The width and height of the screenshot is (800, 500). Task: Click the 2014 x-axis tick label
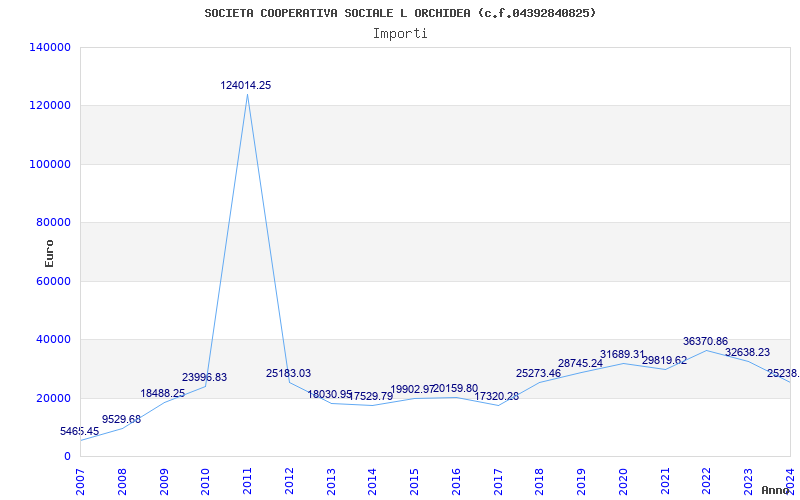click(372, 482)
